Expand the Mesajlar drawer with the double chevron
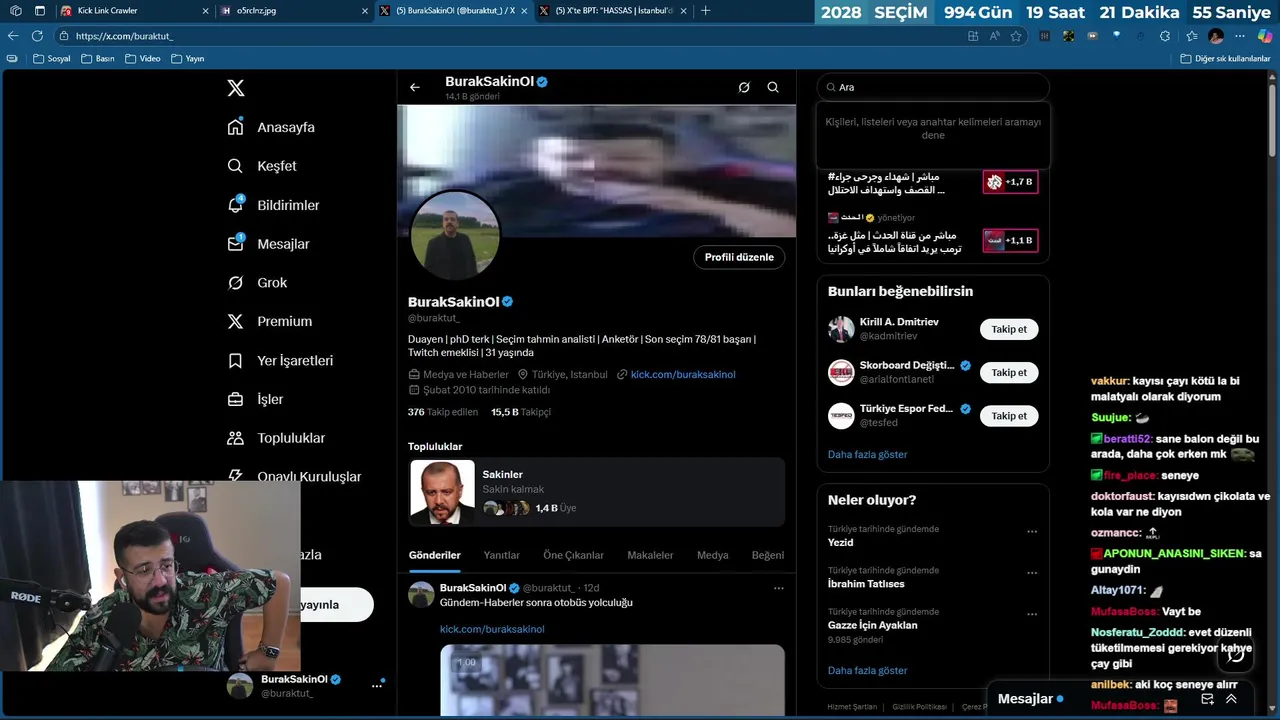Screen dimensions: 1280x720 click(x=1232, y=699)
